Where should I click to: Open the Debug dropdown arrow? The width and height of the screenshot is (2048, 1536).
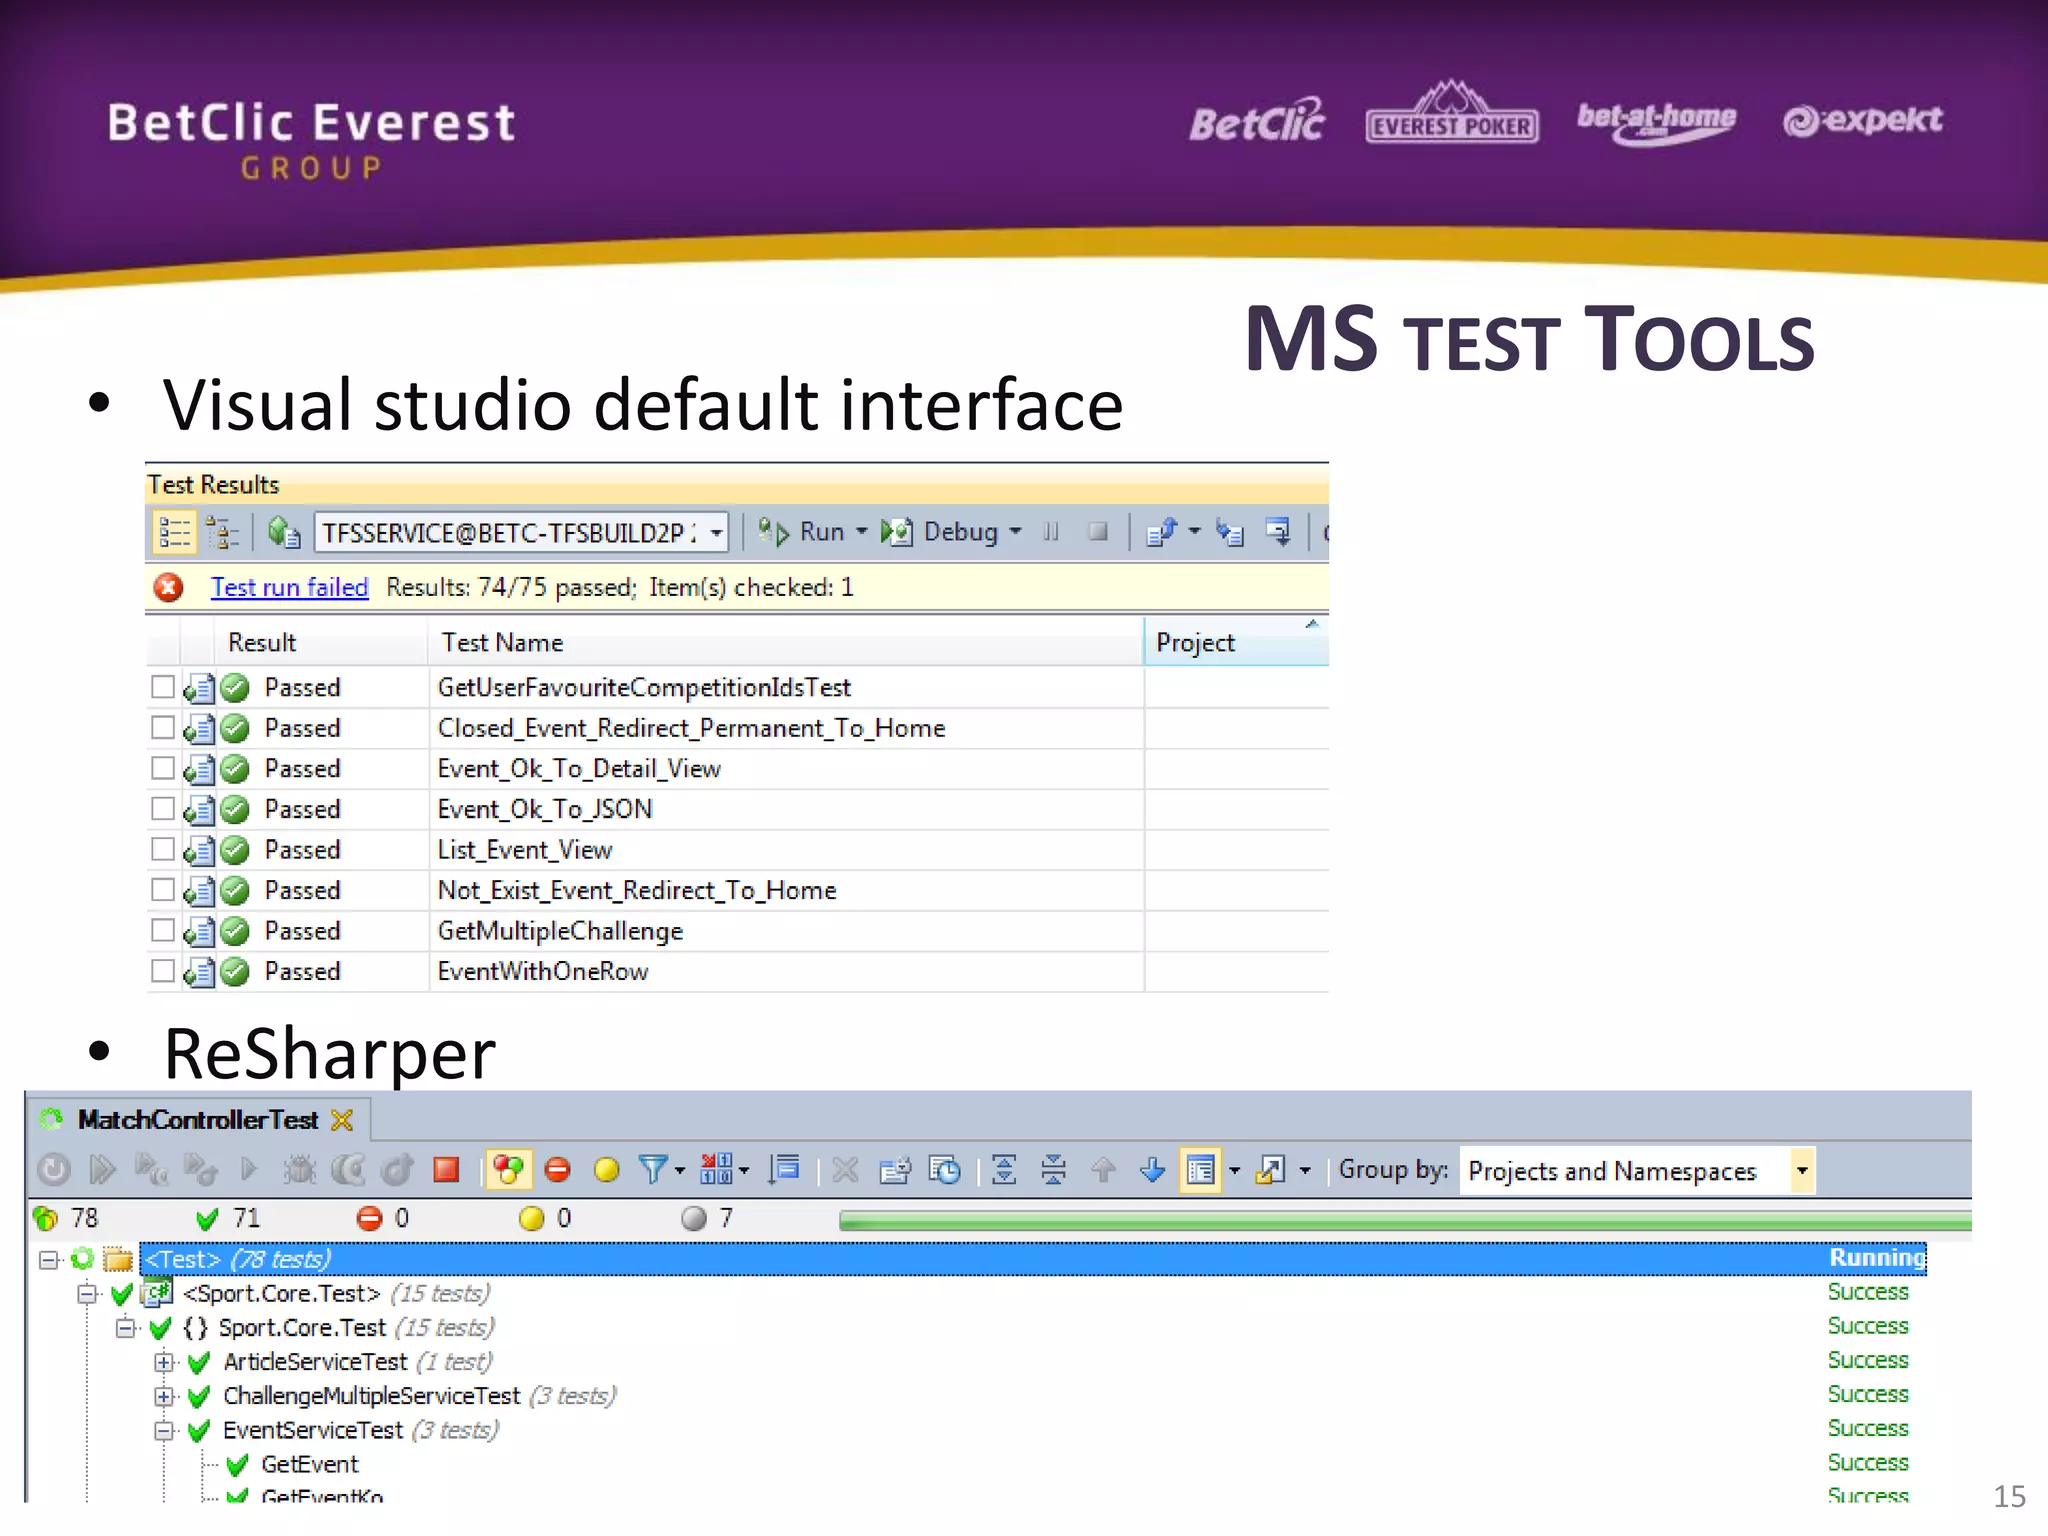1016,532
